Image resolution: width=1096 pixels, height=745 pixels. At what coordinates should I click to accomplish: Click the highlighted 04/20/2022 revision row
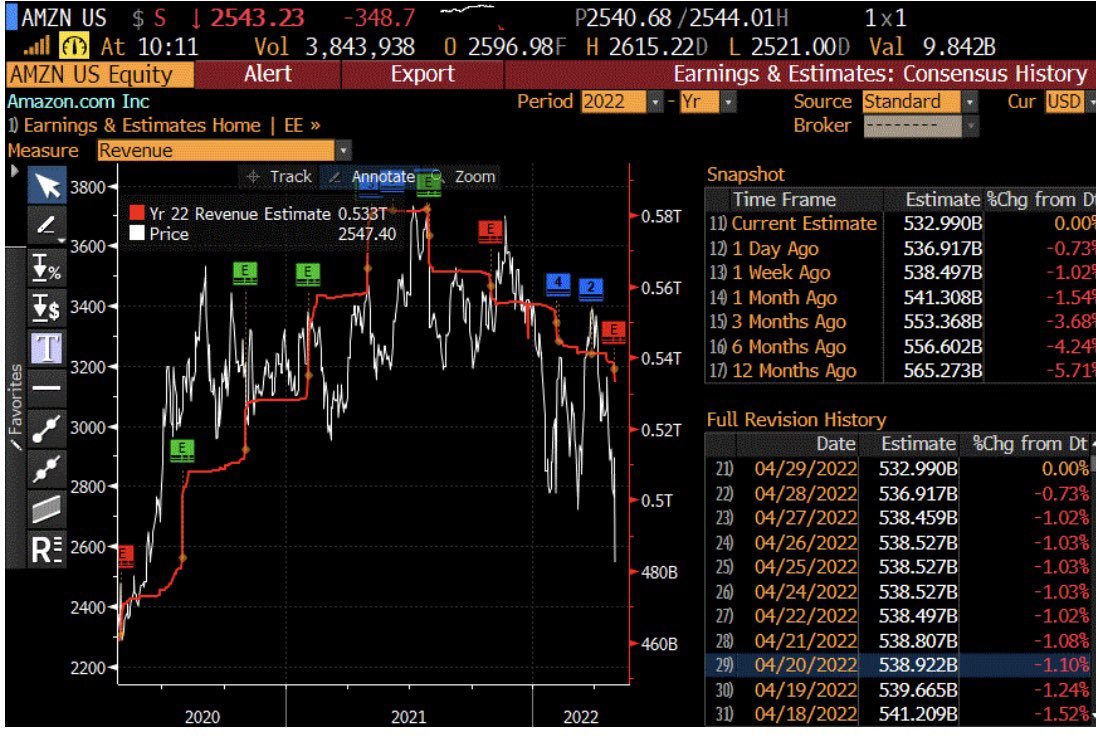click(897, 664)
